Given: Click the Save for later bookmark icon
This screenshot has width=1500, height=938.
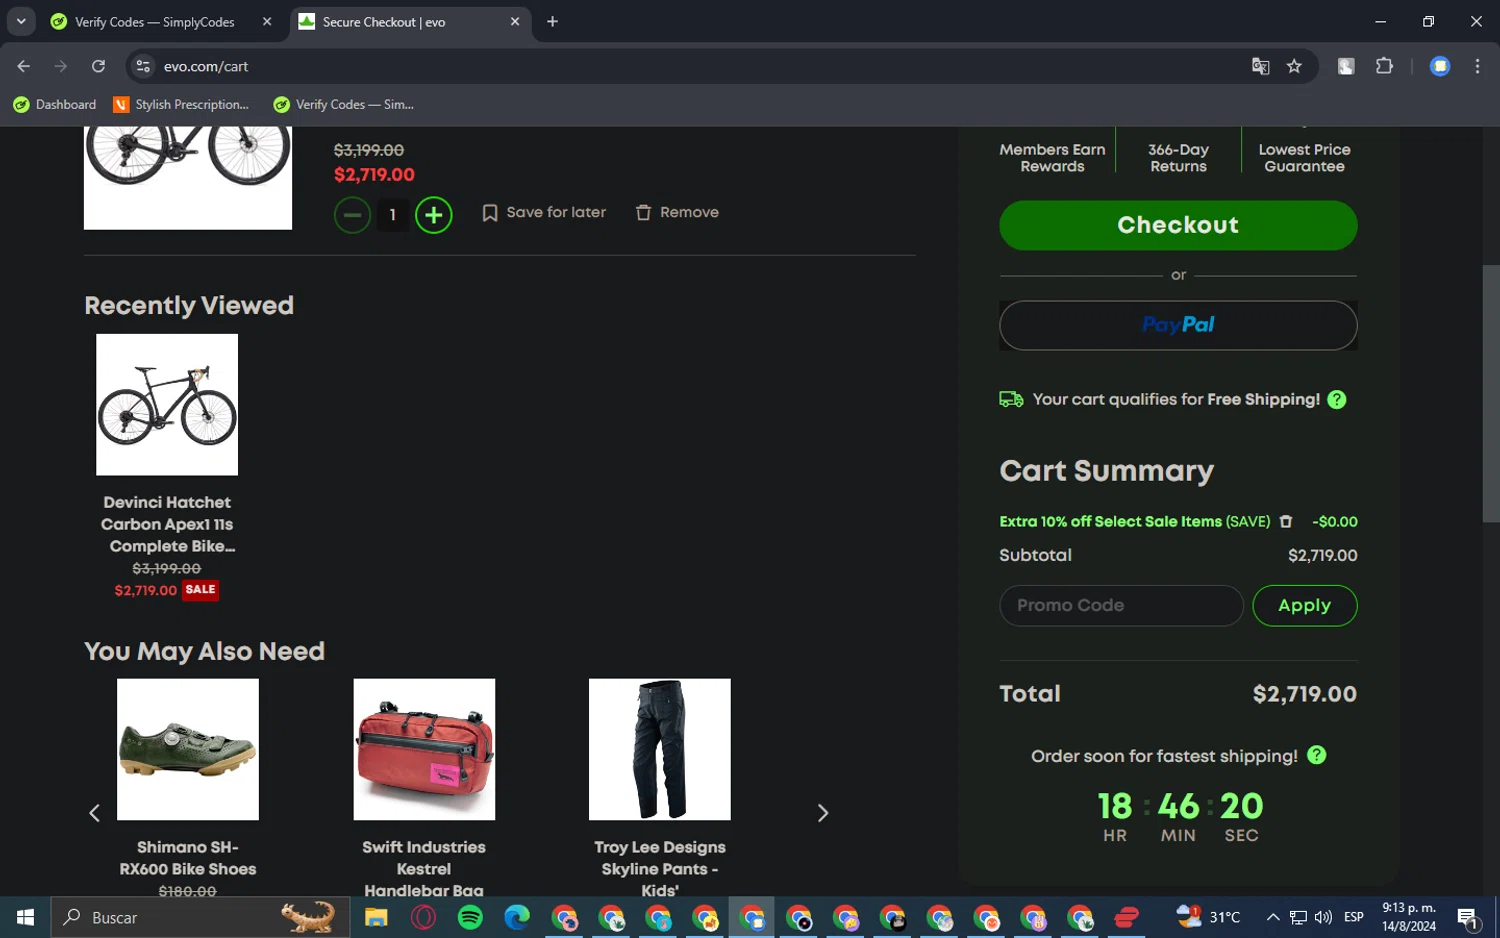Looking at the screenshot, I should point(490,213).
